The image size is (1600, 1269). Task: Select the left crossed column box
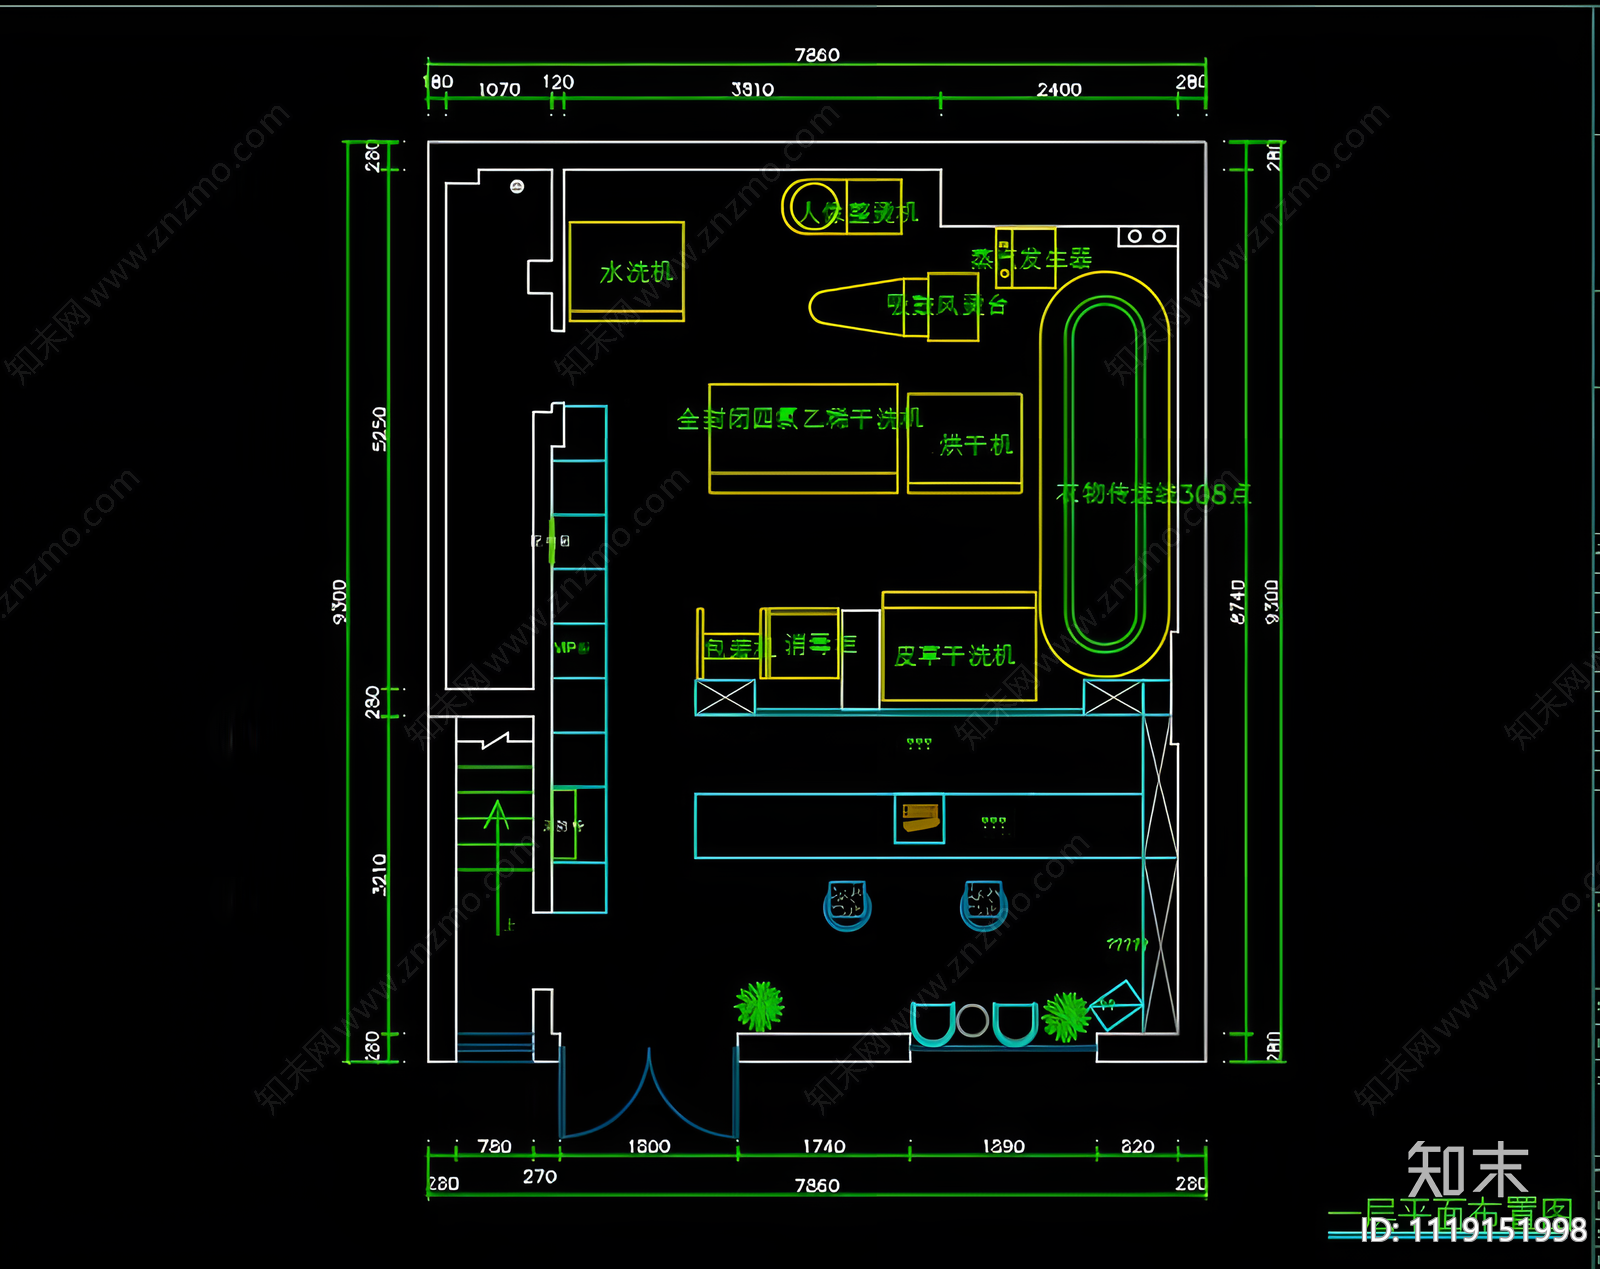coord(725,697)
